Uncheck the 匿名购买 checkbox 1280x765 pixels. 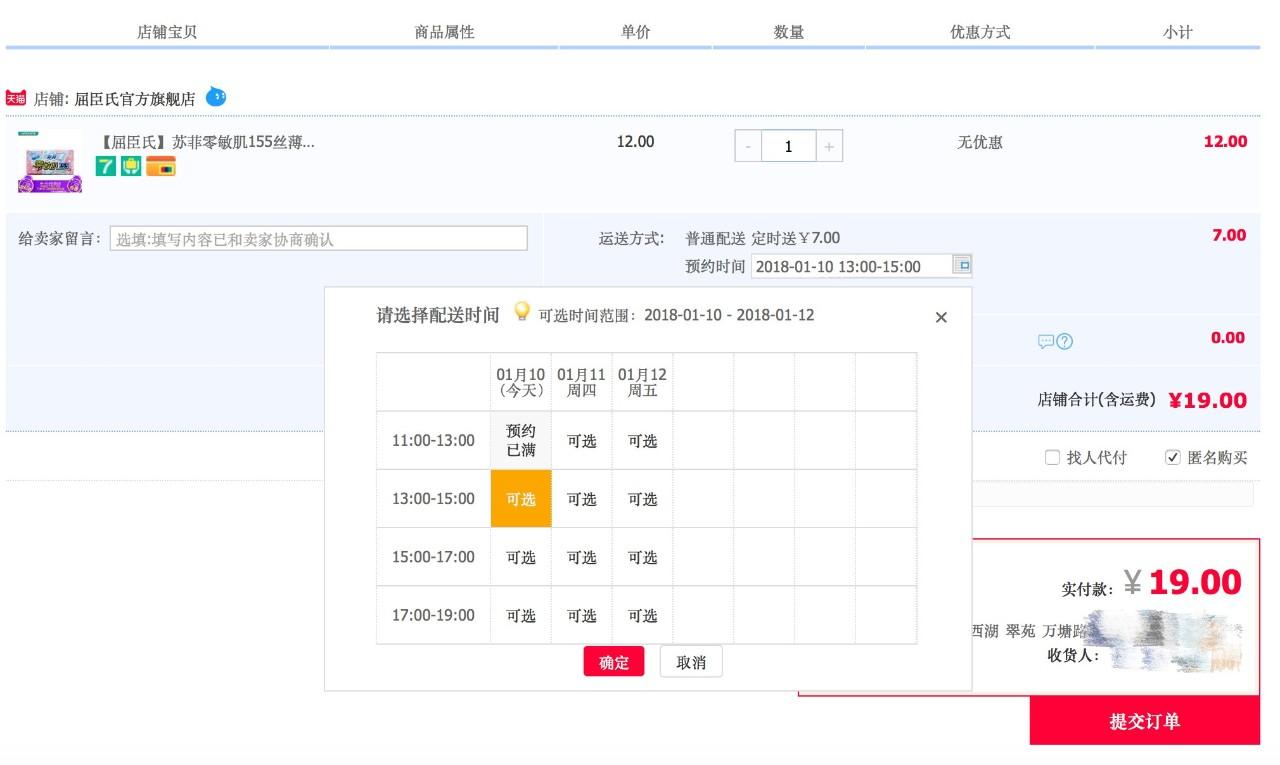click(x=1173, y=457)
